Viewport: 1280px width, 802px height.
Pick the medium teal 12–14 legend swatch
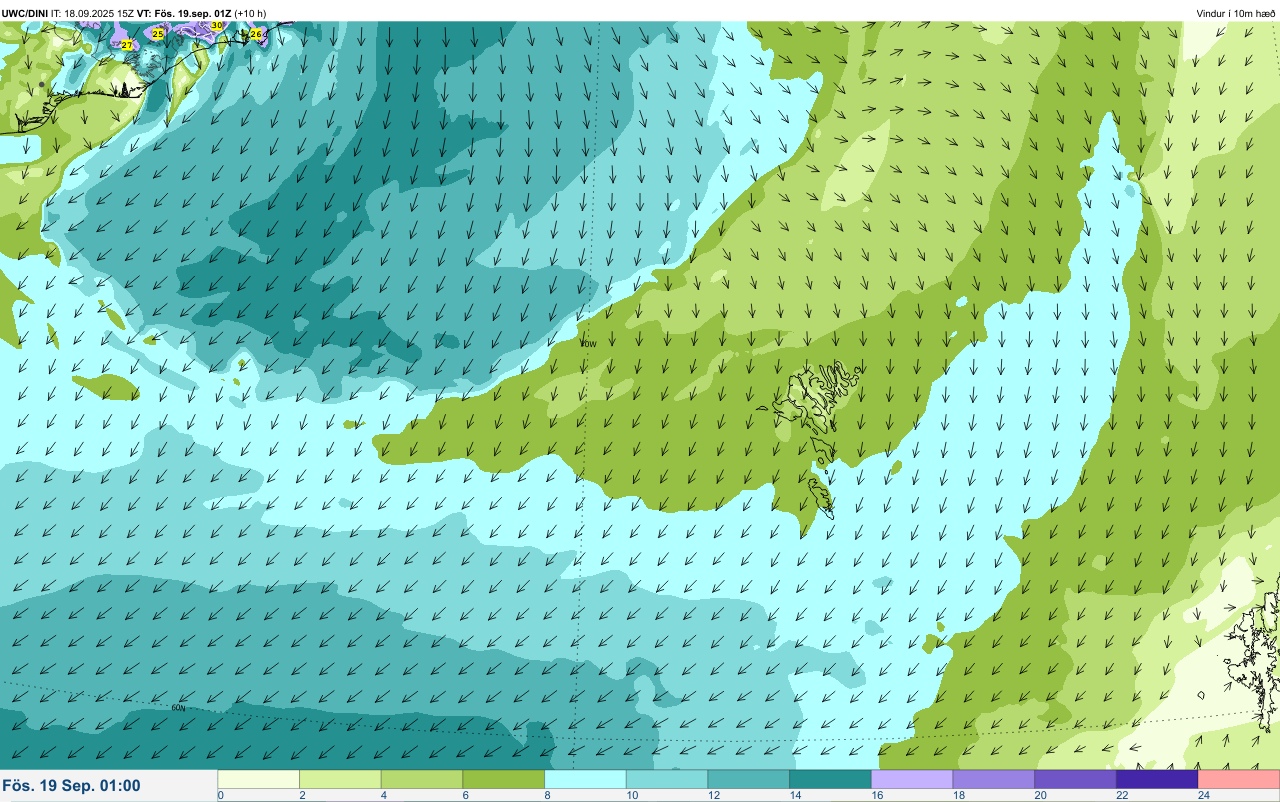(x=749, y=779)
